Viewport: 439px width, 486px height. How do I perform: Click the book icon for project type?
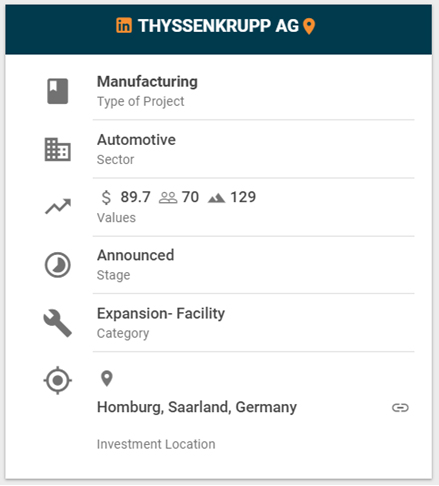click(58, 91)
